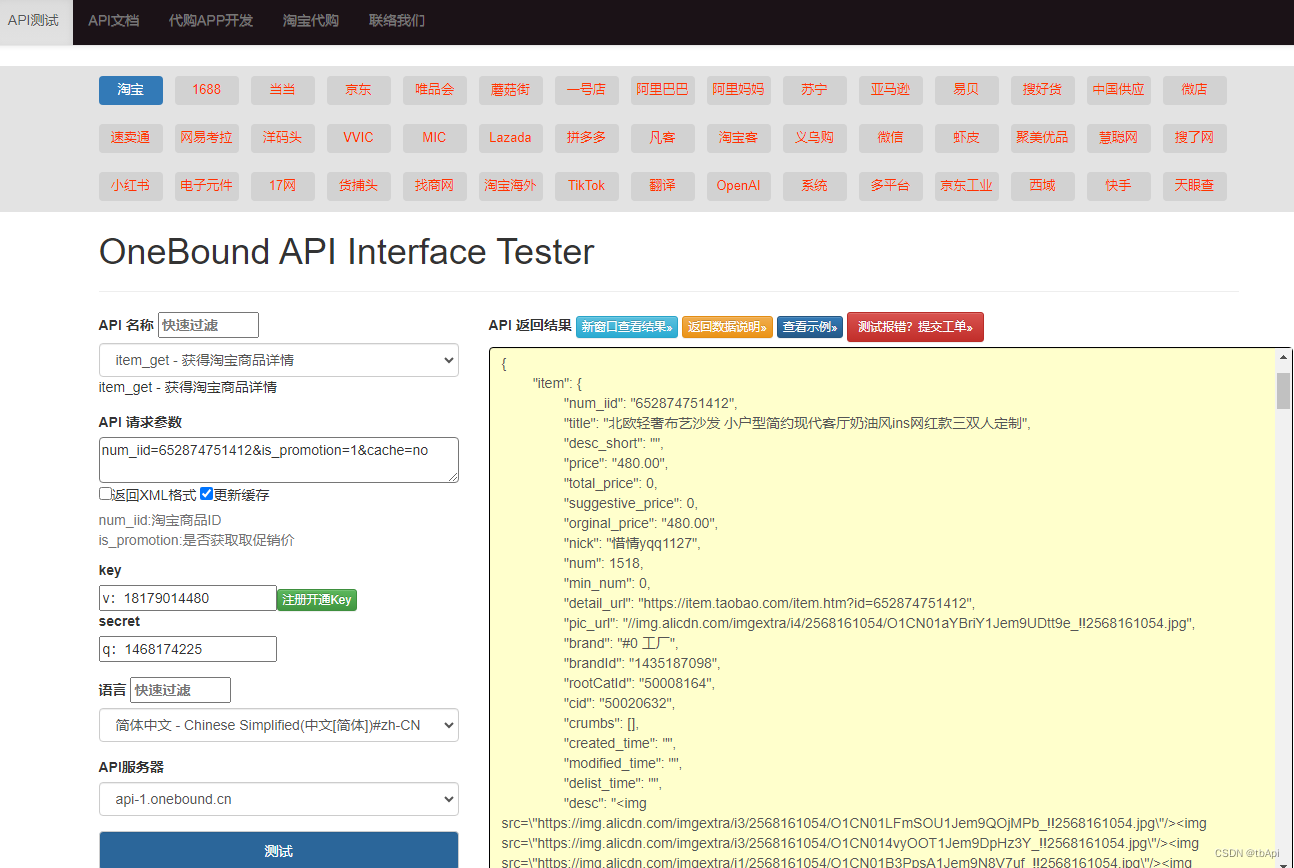This screenshot has width=1294, height=868.
Task: Open 联络我们 menu item
Action: point(397,20)
